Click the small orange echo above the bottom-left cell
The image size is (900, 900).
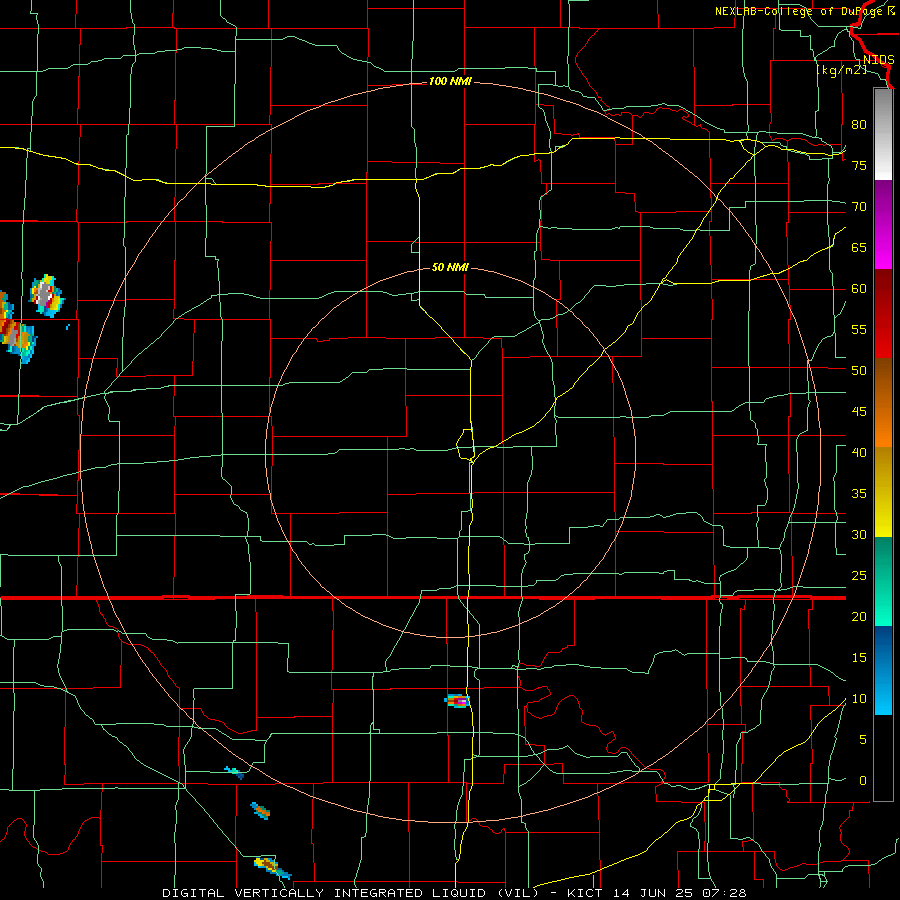261,810
